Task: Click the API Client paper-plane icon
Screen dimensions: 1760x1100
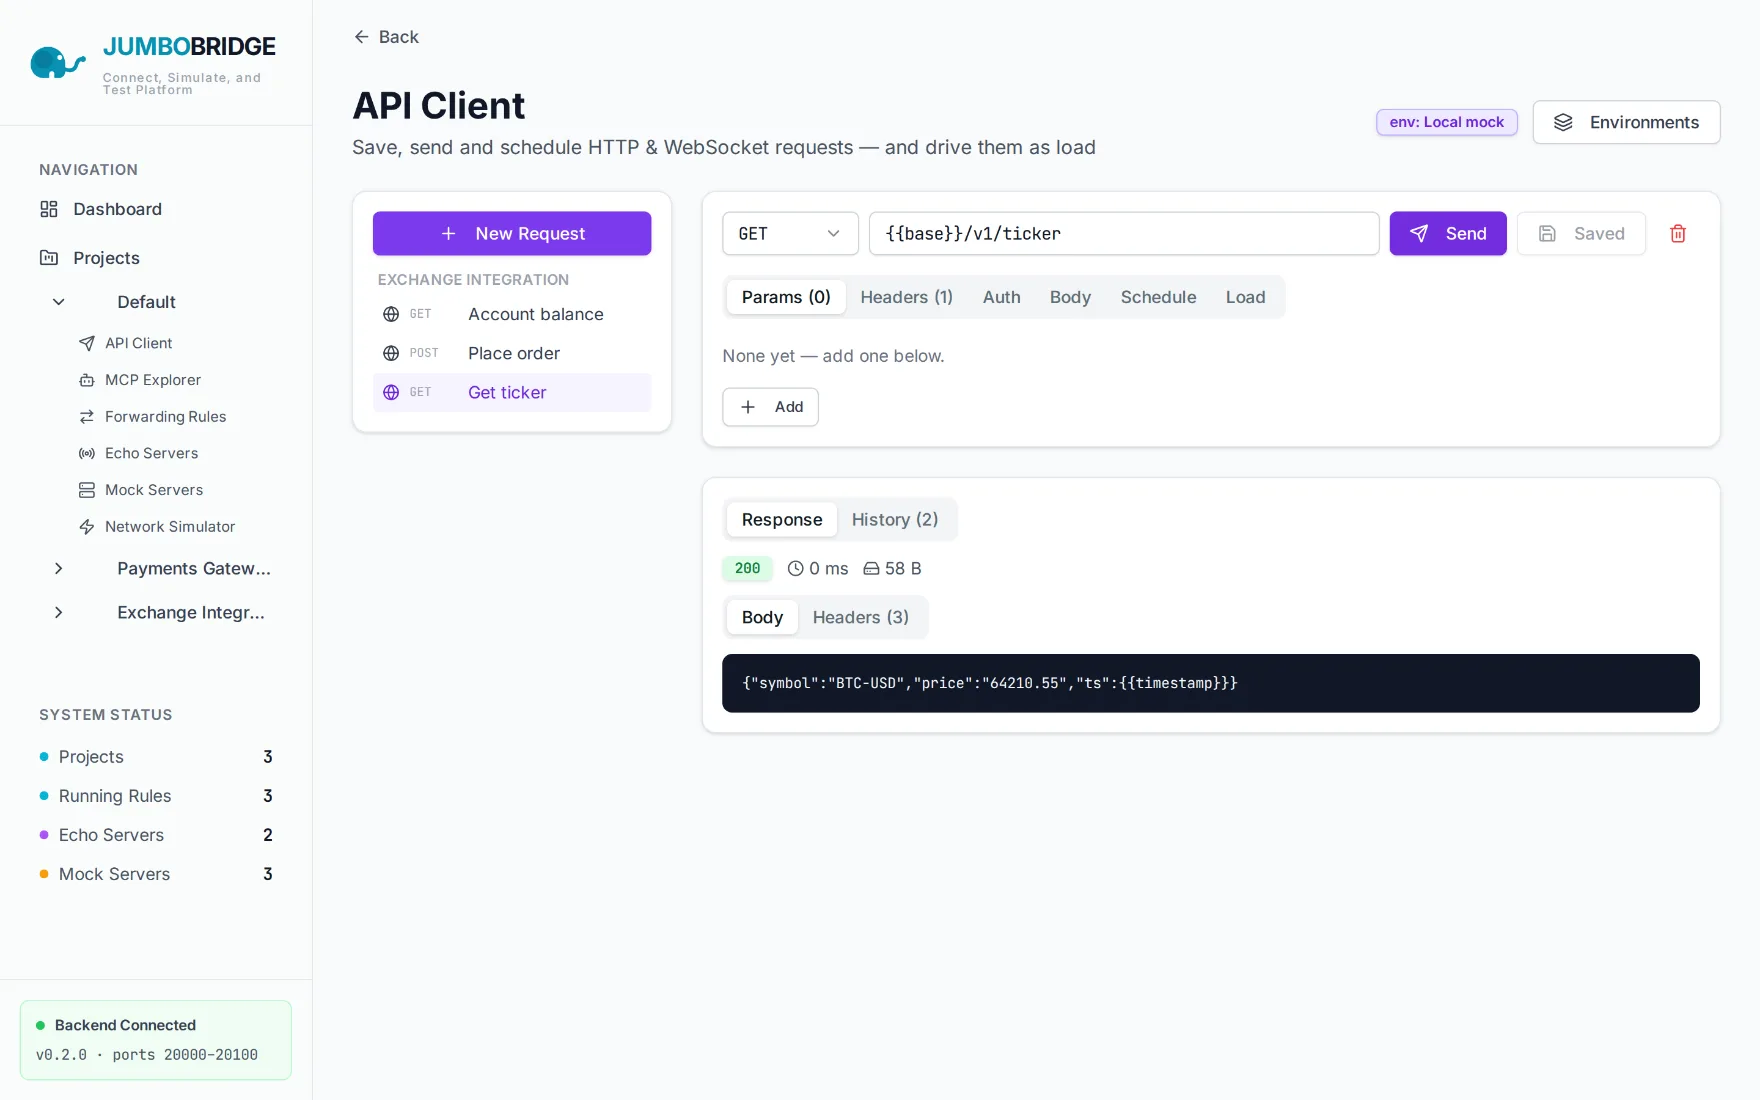Action: pyautogui.click(x=87, y=343)
